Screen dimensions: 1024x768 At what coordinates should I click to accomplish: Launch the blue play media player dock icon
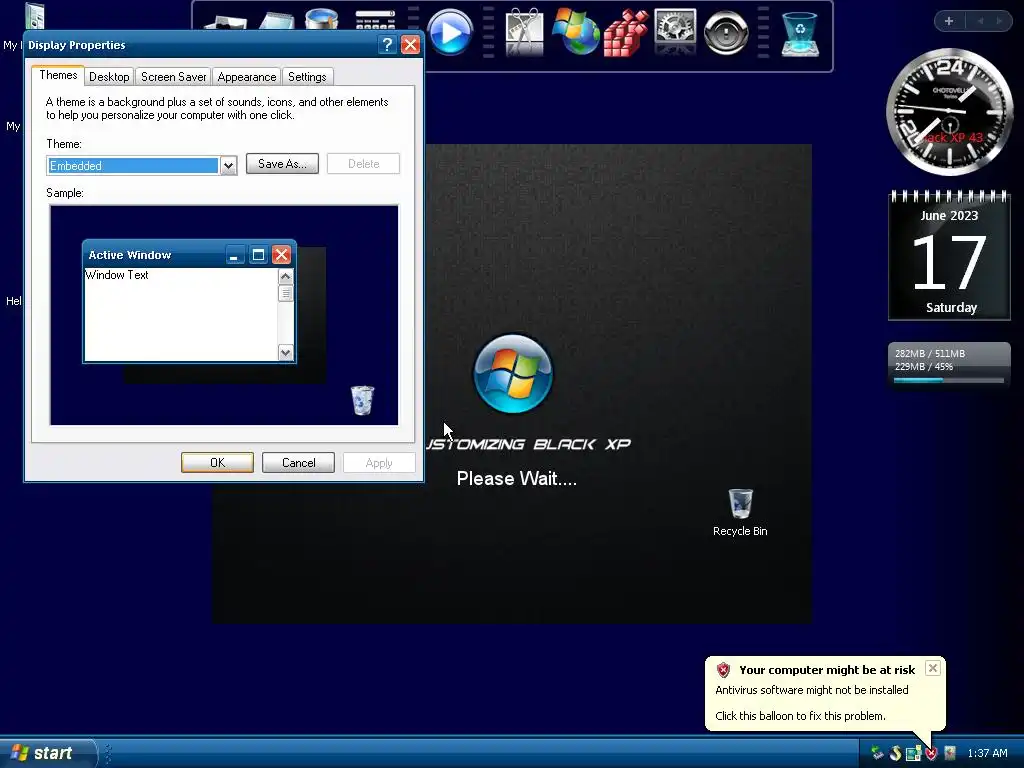(450, 32)
